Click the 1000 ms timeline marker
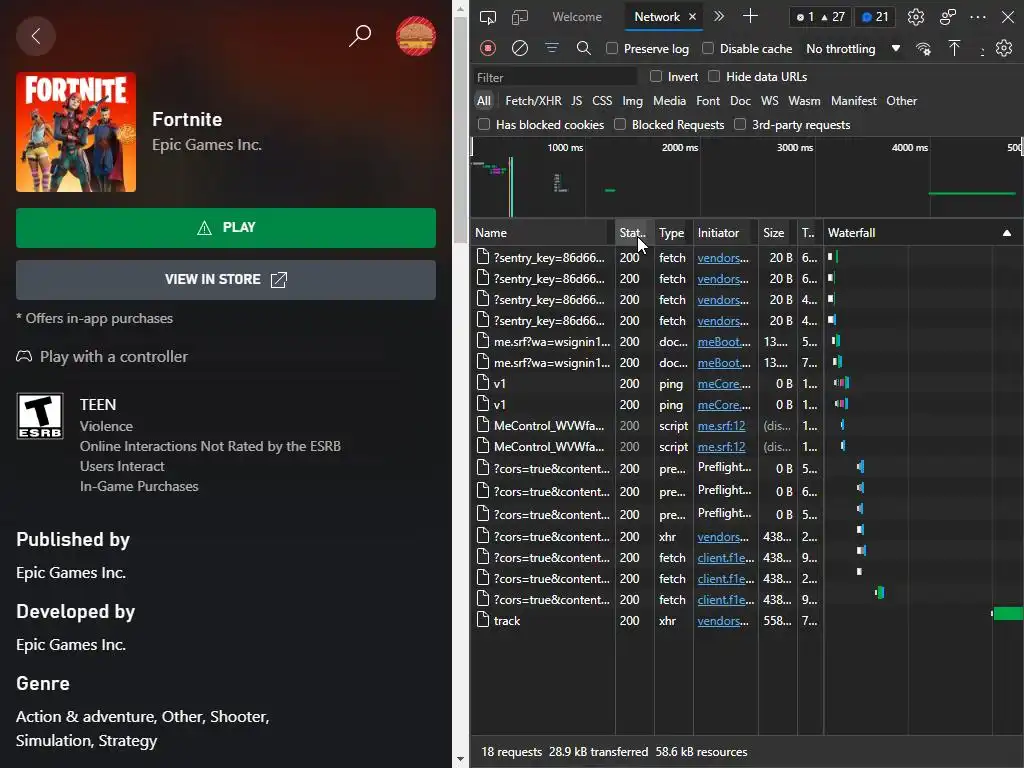 [x=565, y=148]
